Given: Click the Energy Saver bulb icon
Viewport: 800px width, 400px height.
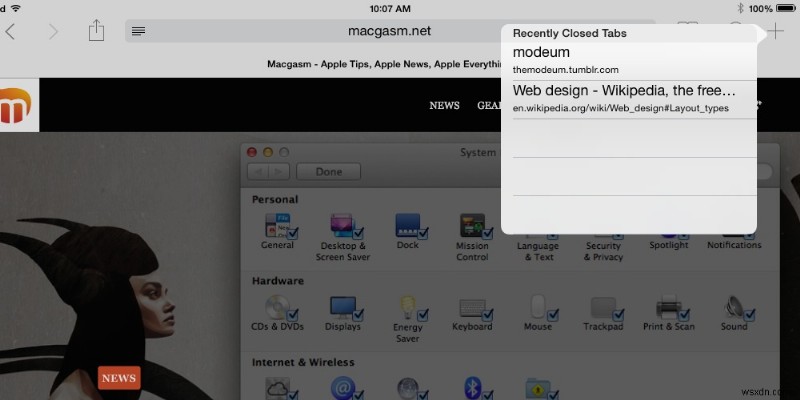Looking at the screenshot, I should point(407,307).
